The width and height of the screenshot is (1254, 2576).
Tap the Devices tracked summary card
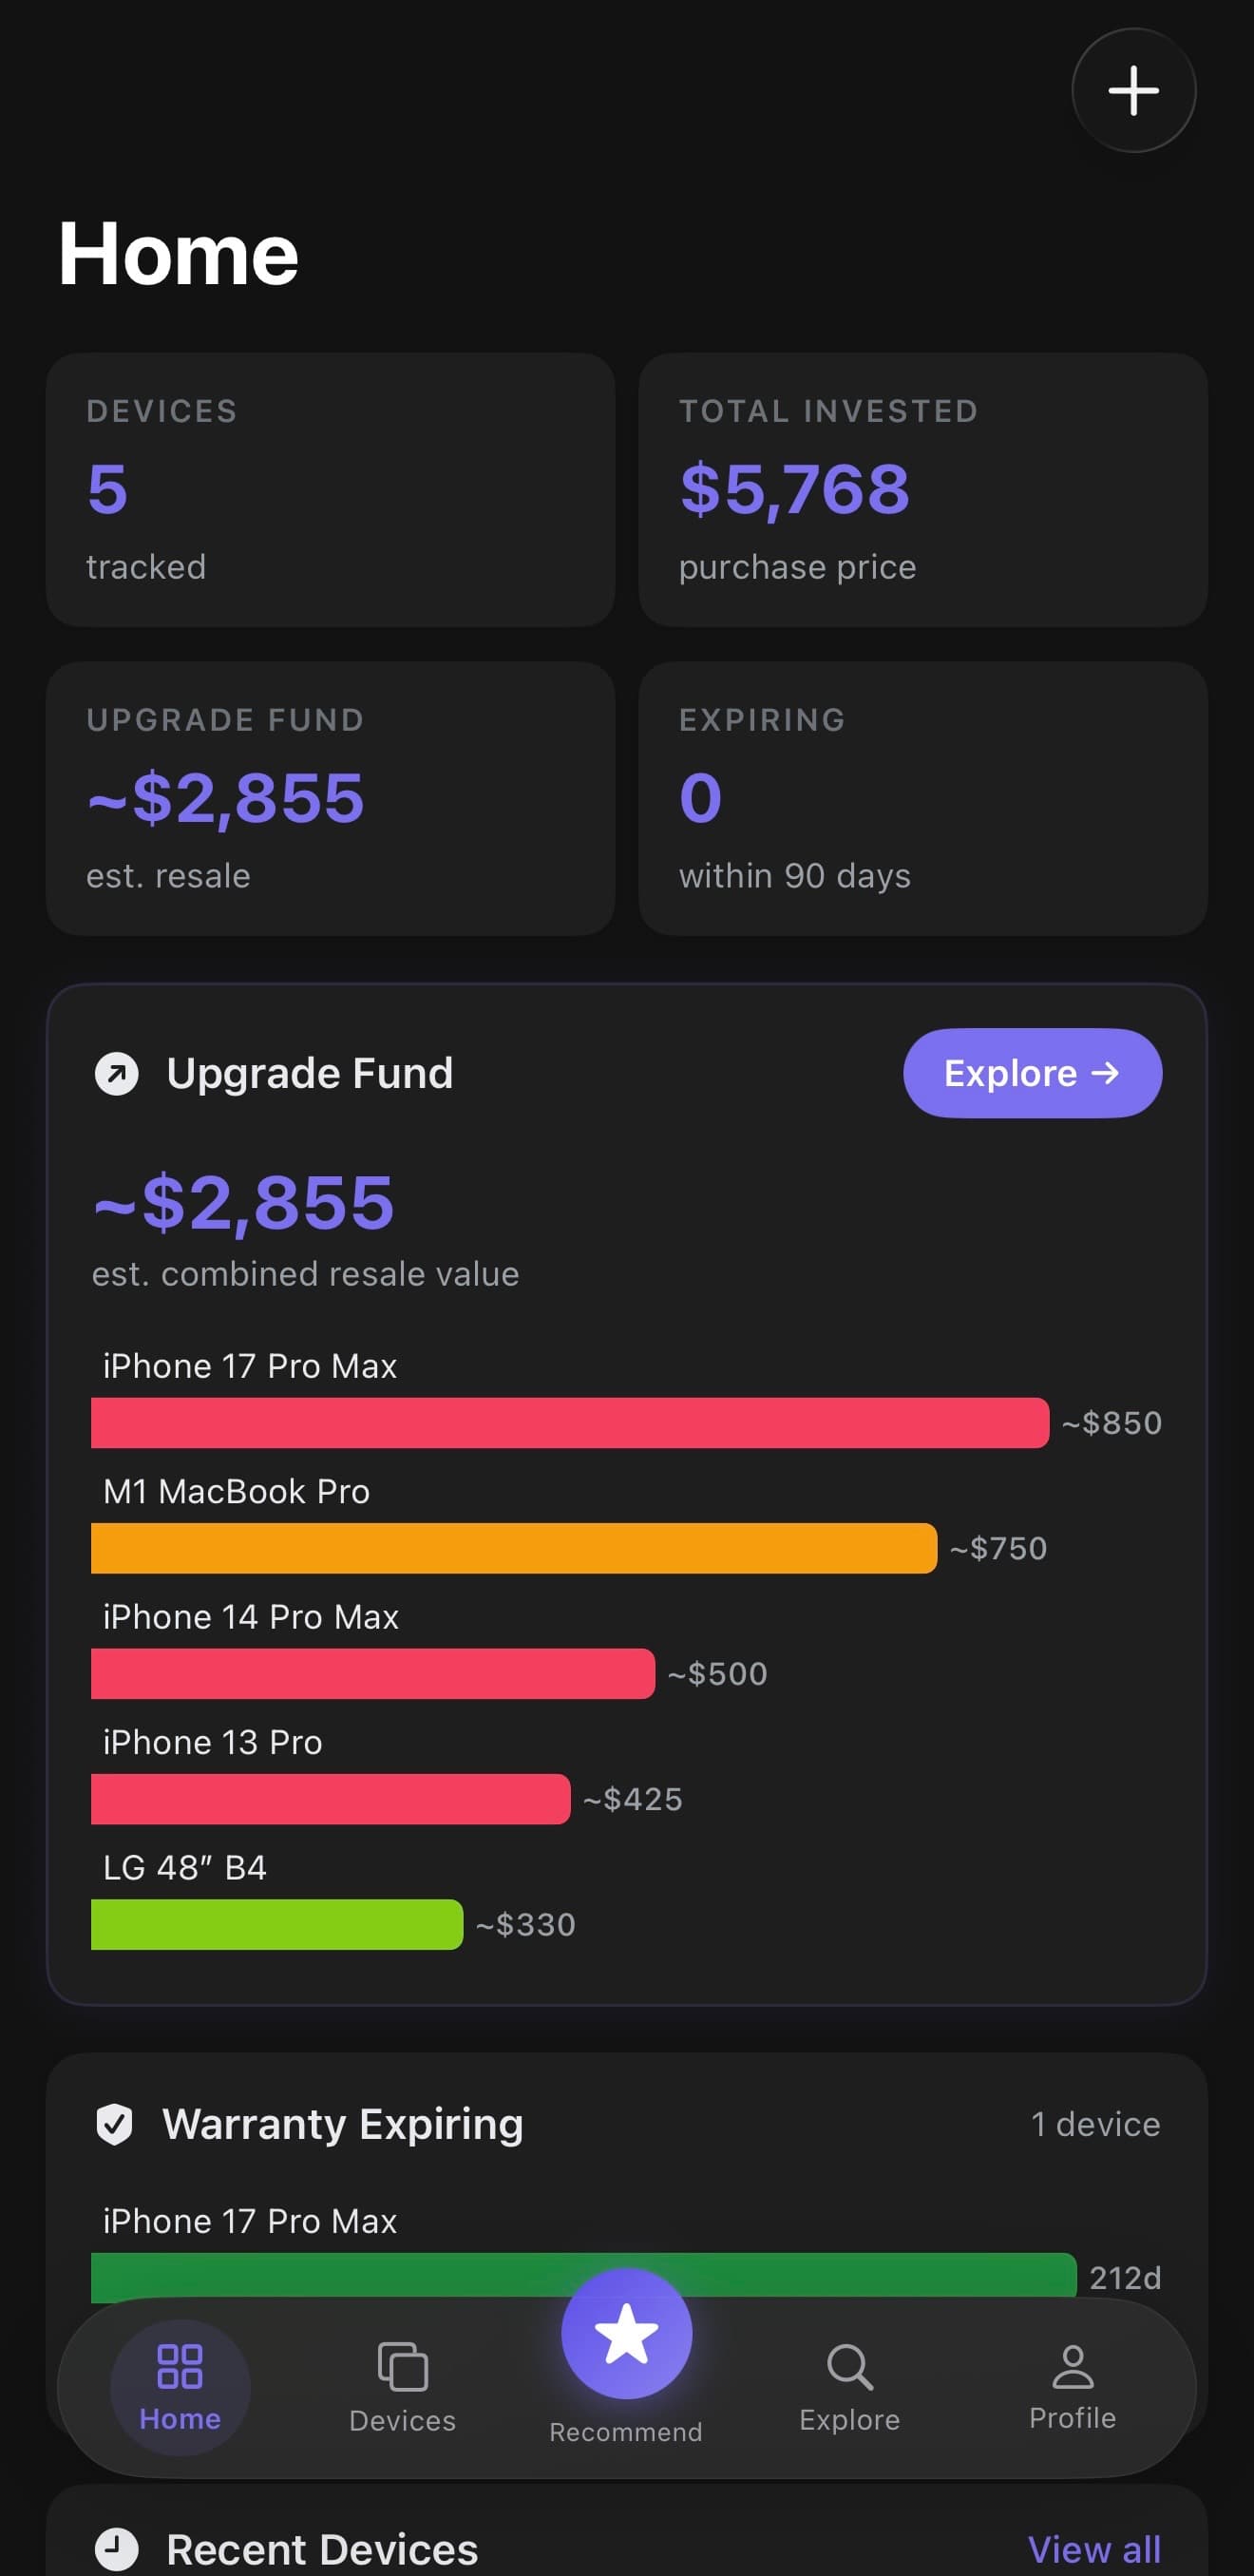click(330, 490)
